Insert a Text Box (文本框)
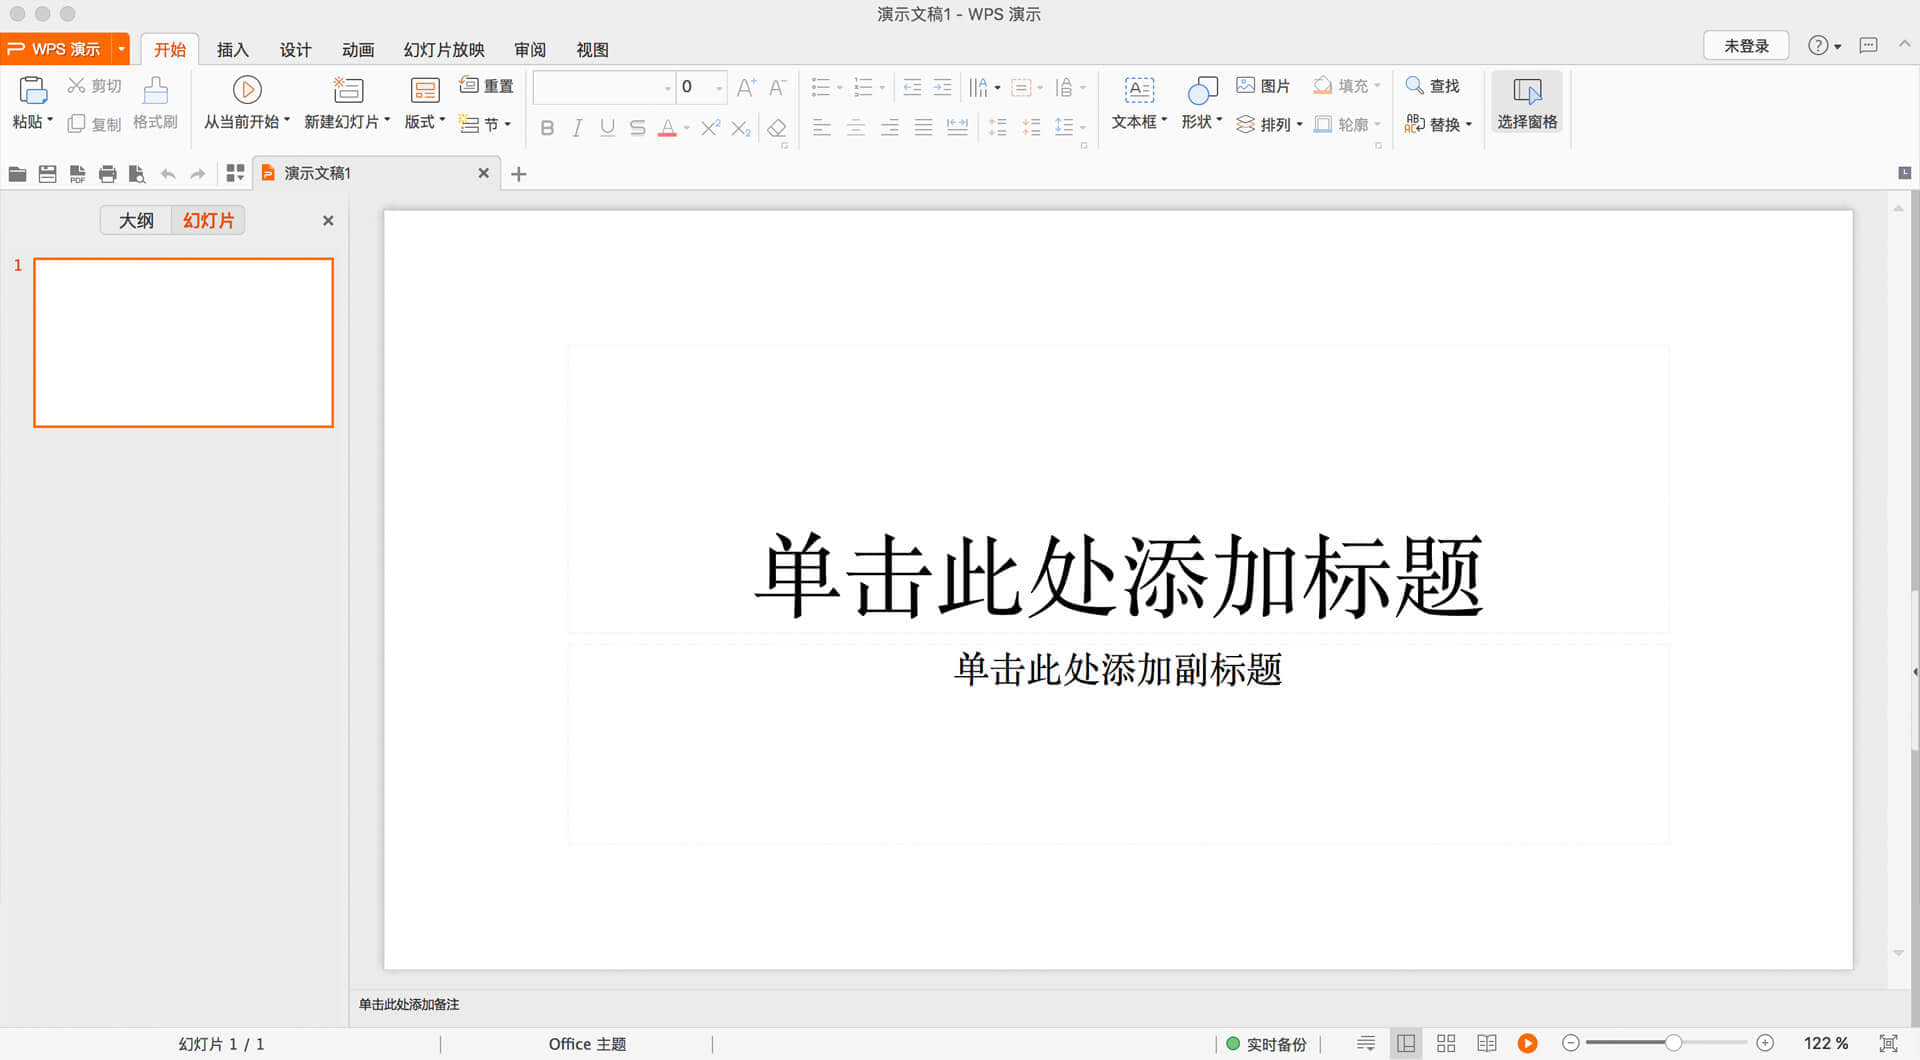Viewport: 1920px width, 1060px height. 1139,103
